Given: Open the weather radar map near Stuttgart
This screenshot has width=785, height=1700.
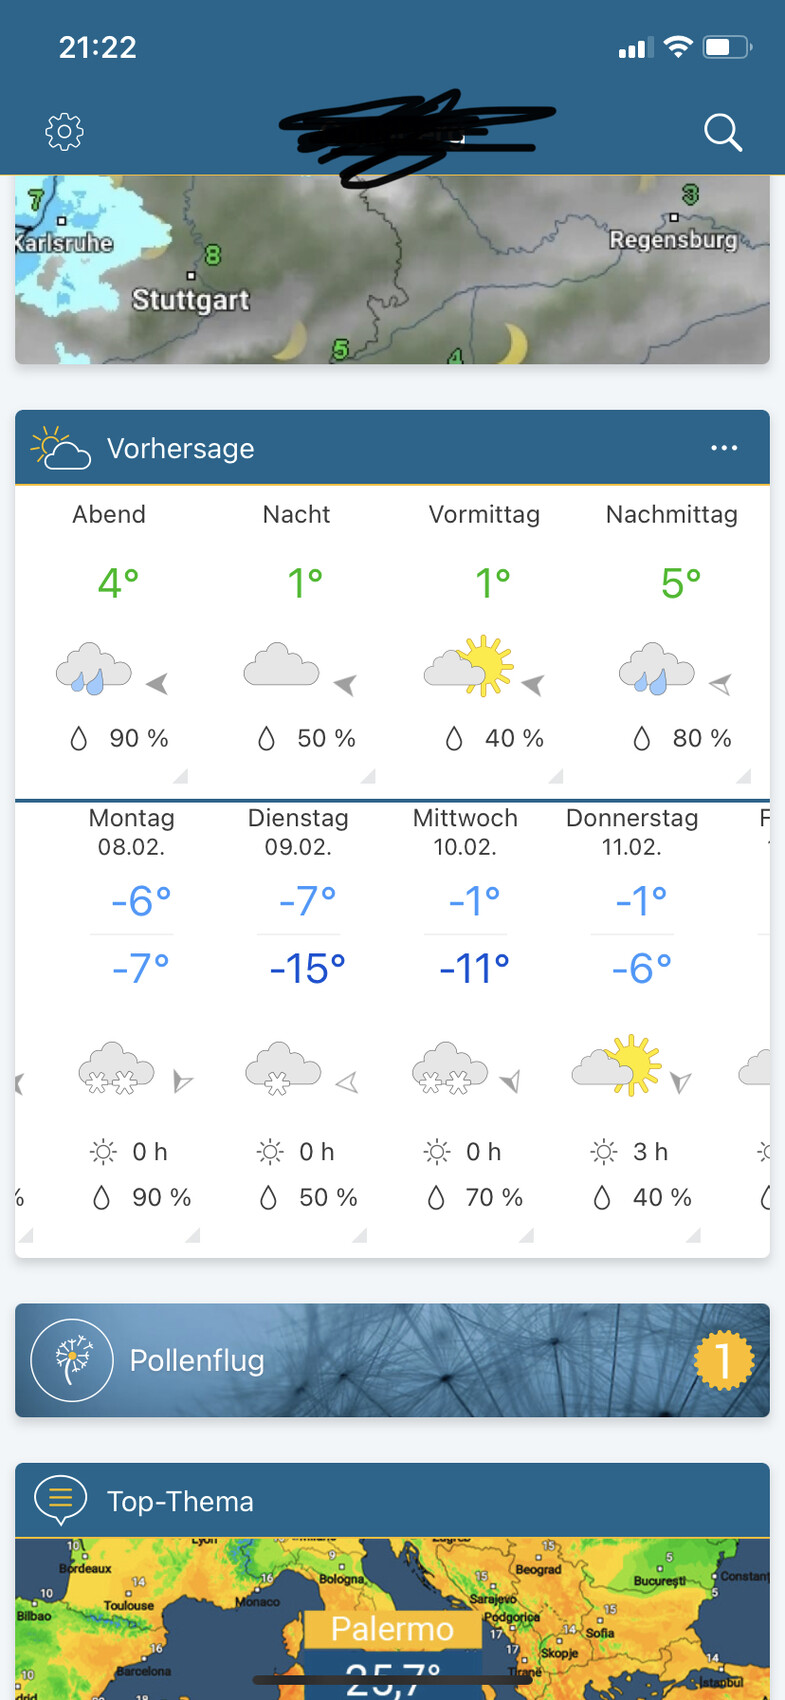Looking at the screenshot, I should (x=392, y=270).
